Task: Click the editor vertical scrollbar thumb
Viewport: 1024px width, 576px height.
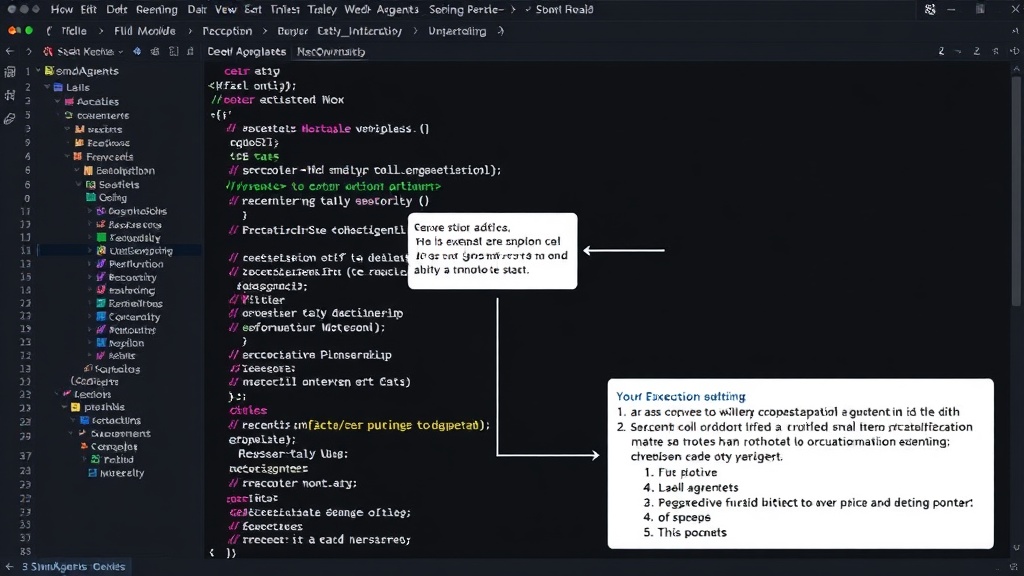Action: tap(1016, 189)
